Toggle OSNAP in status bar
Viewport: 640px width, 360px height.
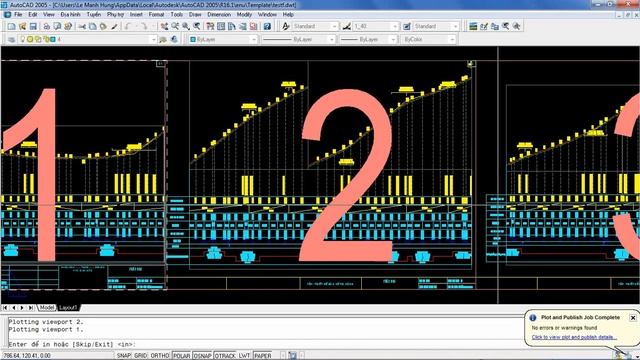(202, 356)
